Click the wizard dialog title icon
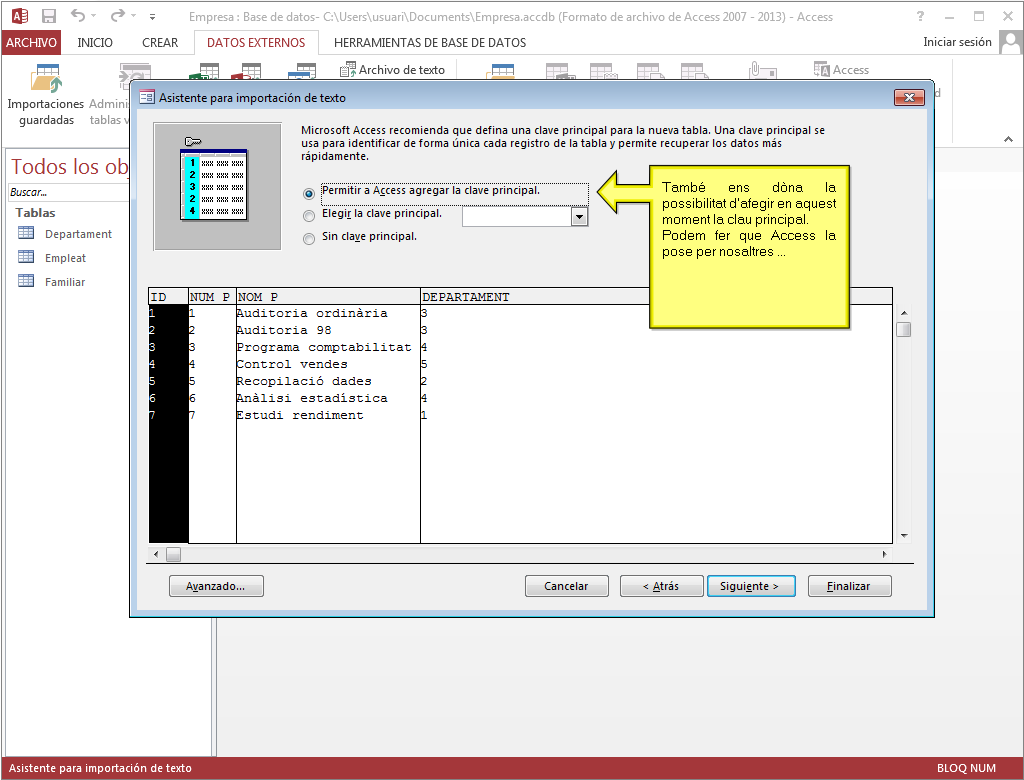Screen dimensions: 1024x780 tap(147, 97)
